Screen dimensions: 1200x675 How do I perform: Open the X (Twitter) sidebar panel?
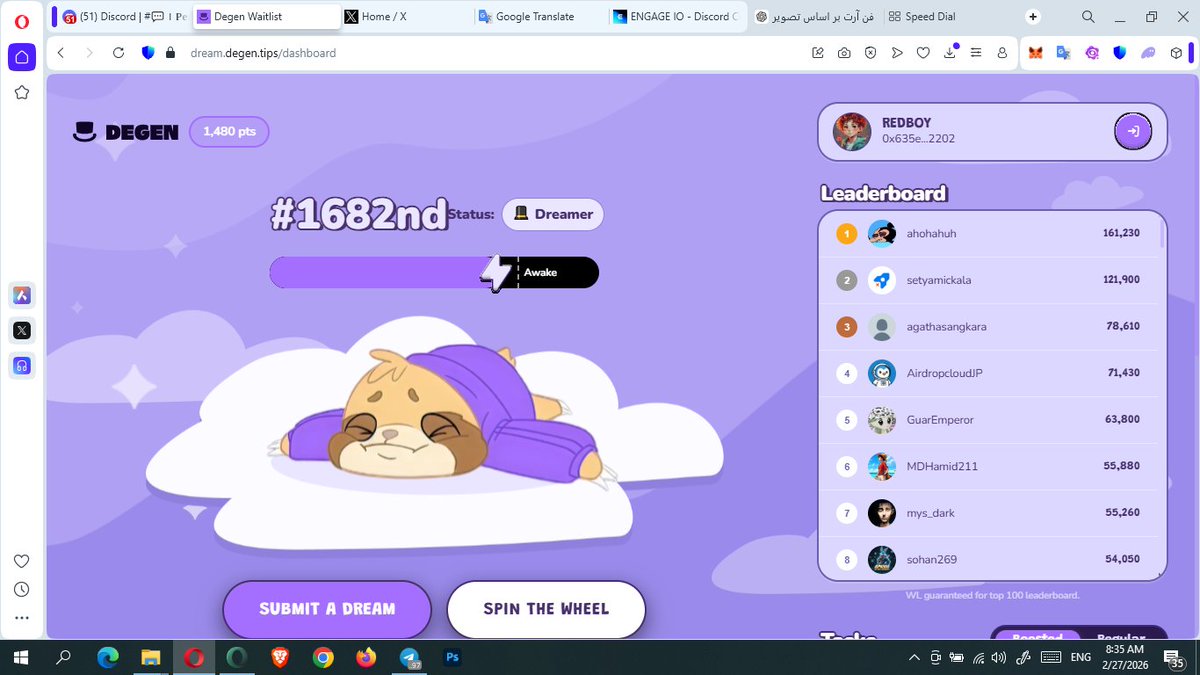tap(22, 330)
